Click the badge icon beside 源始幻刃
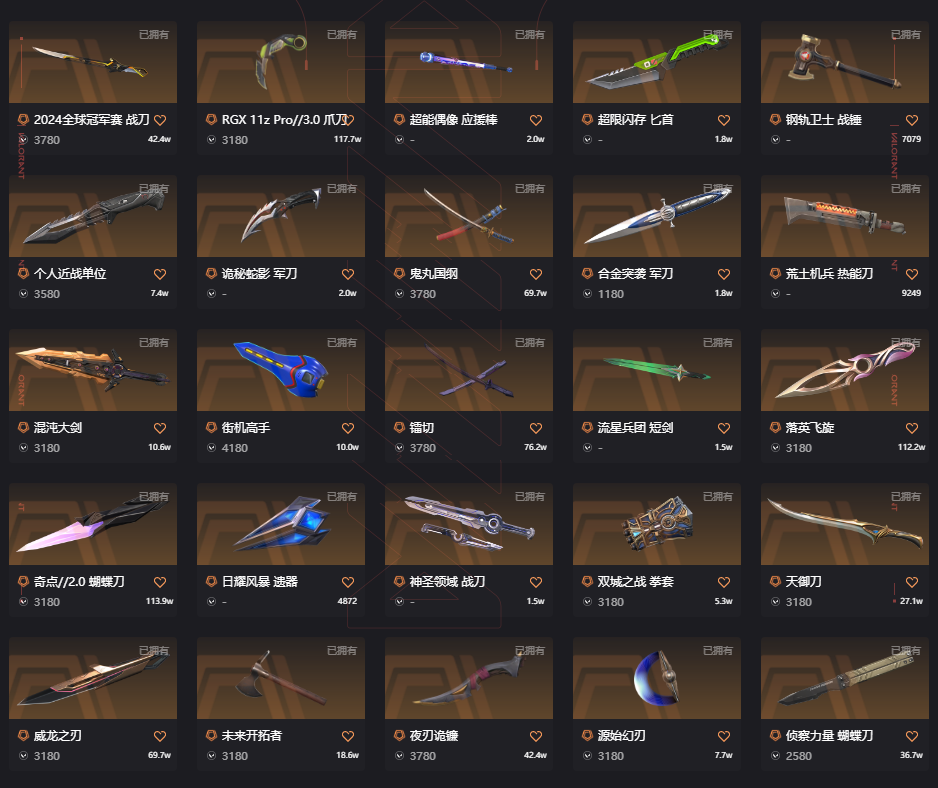Image resolution: width=938 pixels, height=788 pixels. pyautogui.click(x=587, y=735)
